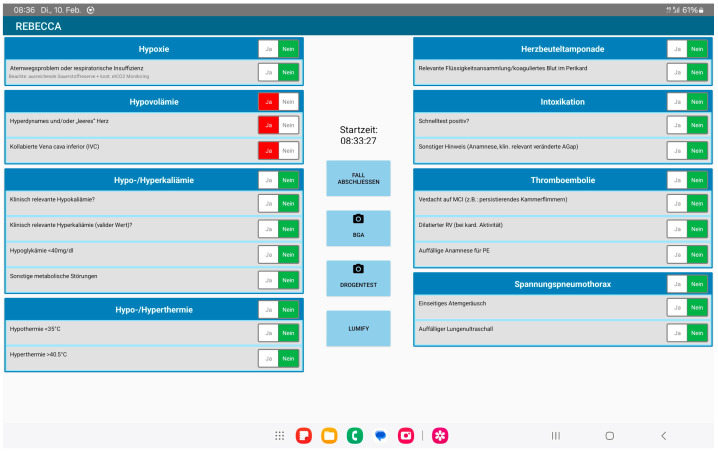Tap the camera icon above DROGENTEST
The image size is (718, 452).
tap(358, 269)
